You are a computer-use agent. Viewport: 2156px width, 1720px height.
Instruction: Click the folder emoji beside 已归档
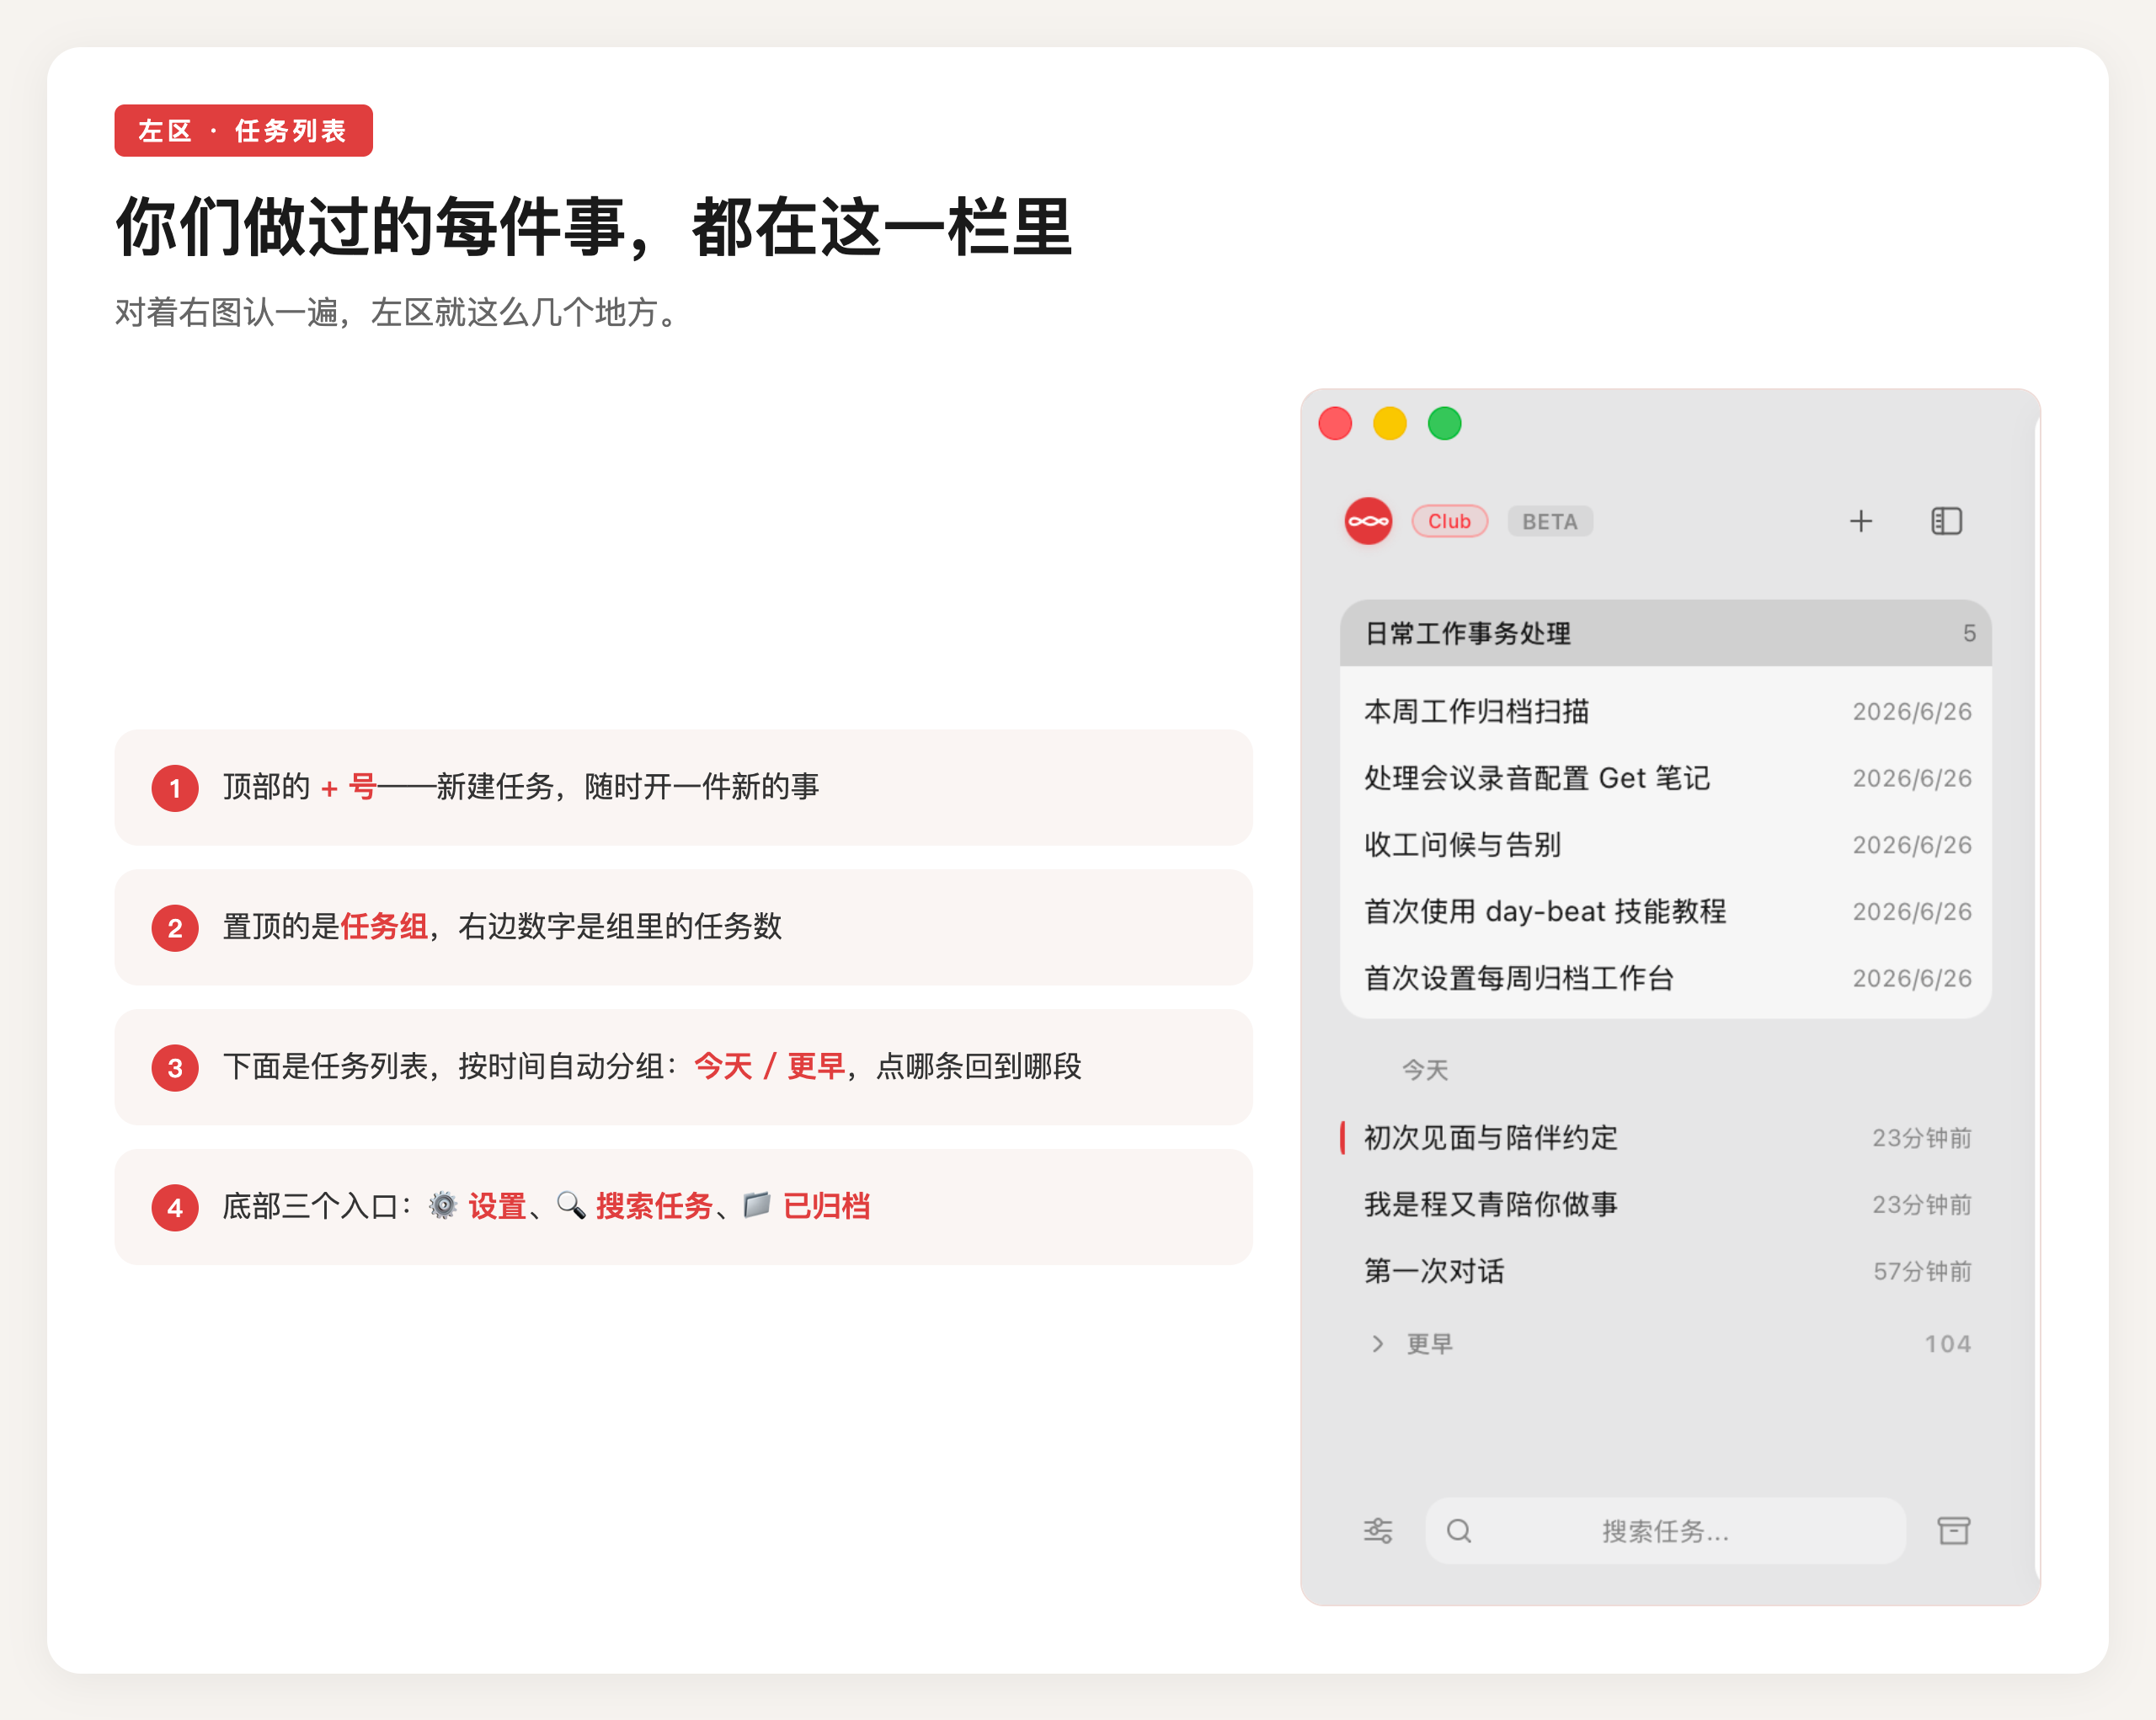pos(757,1206)
